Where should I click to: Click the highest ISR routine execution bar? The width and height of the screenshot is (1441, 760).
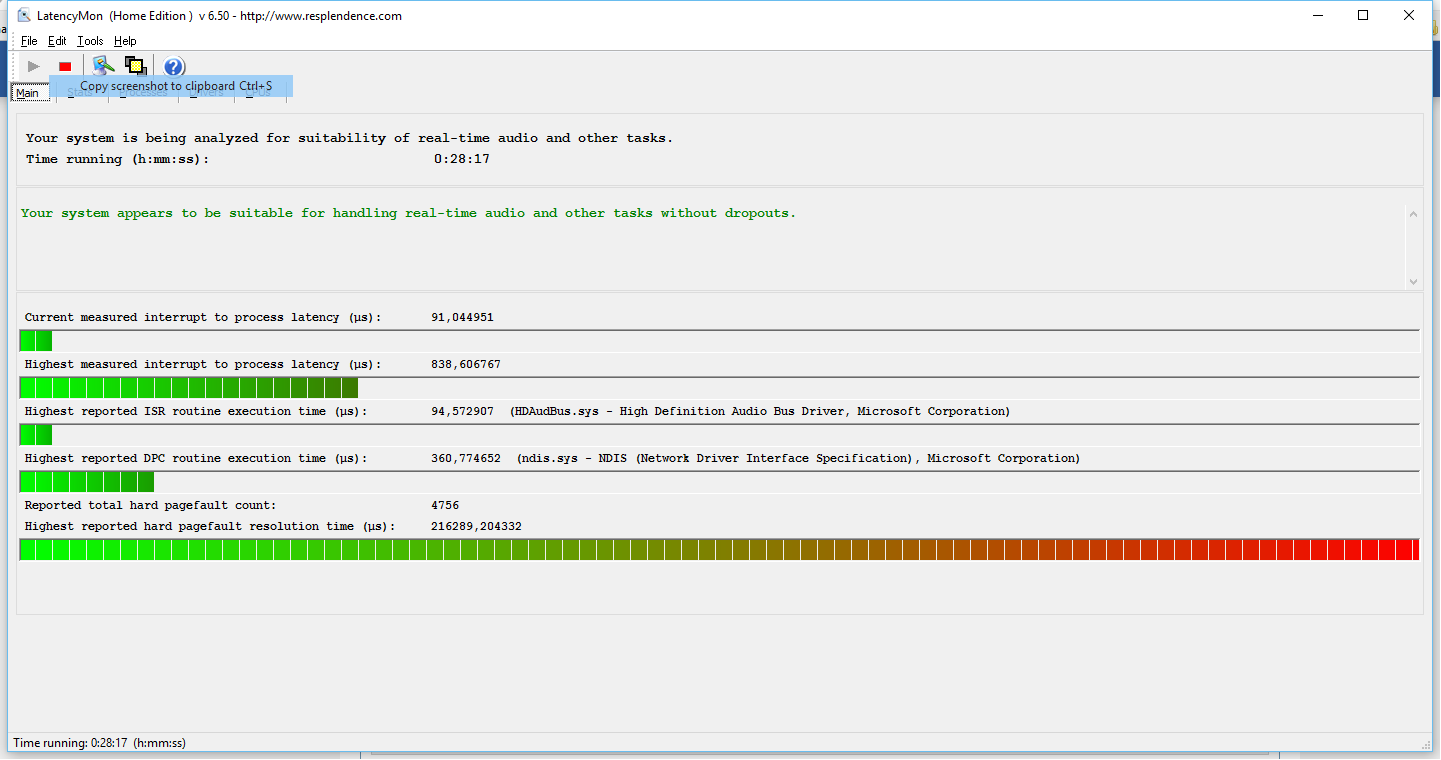[x=719, y=435]
